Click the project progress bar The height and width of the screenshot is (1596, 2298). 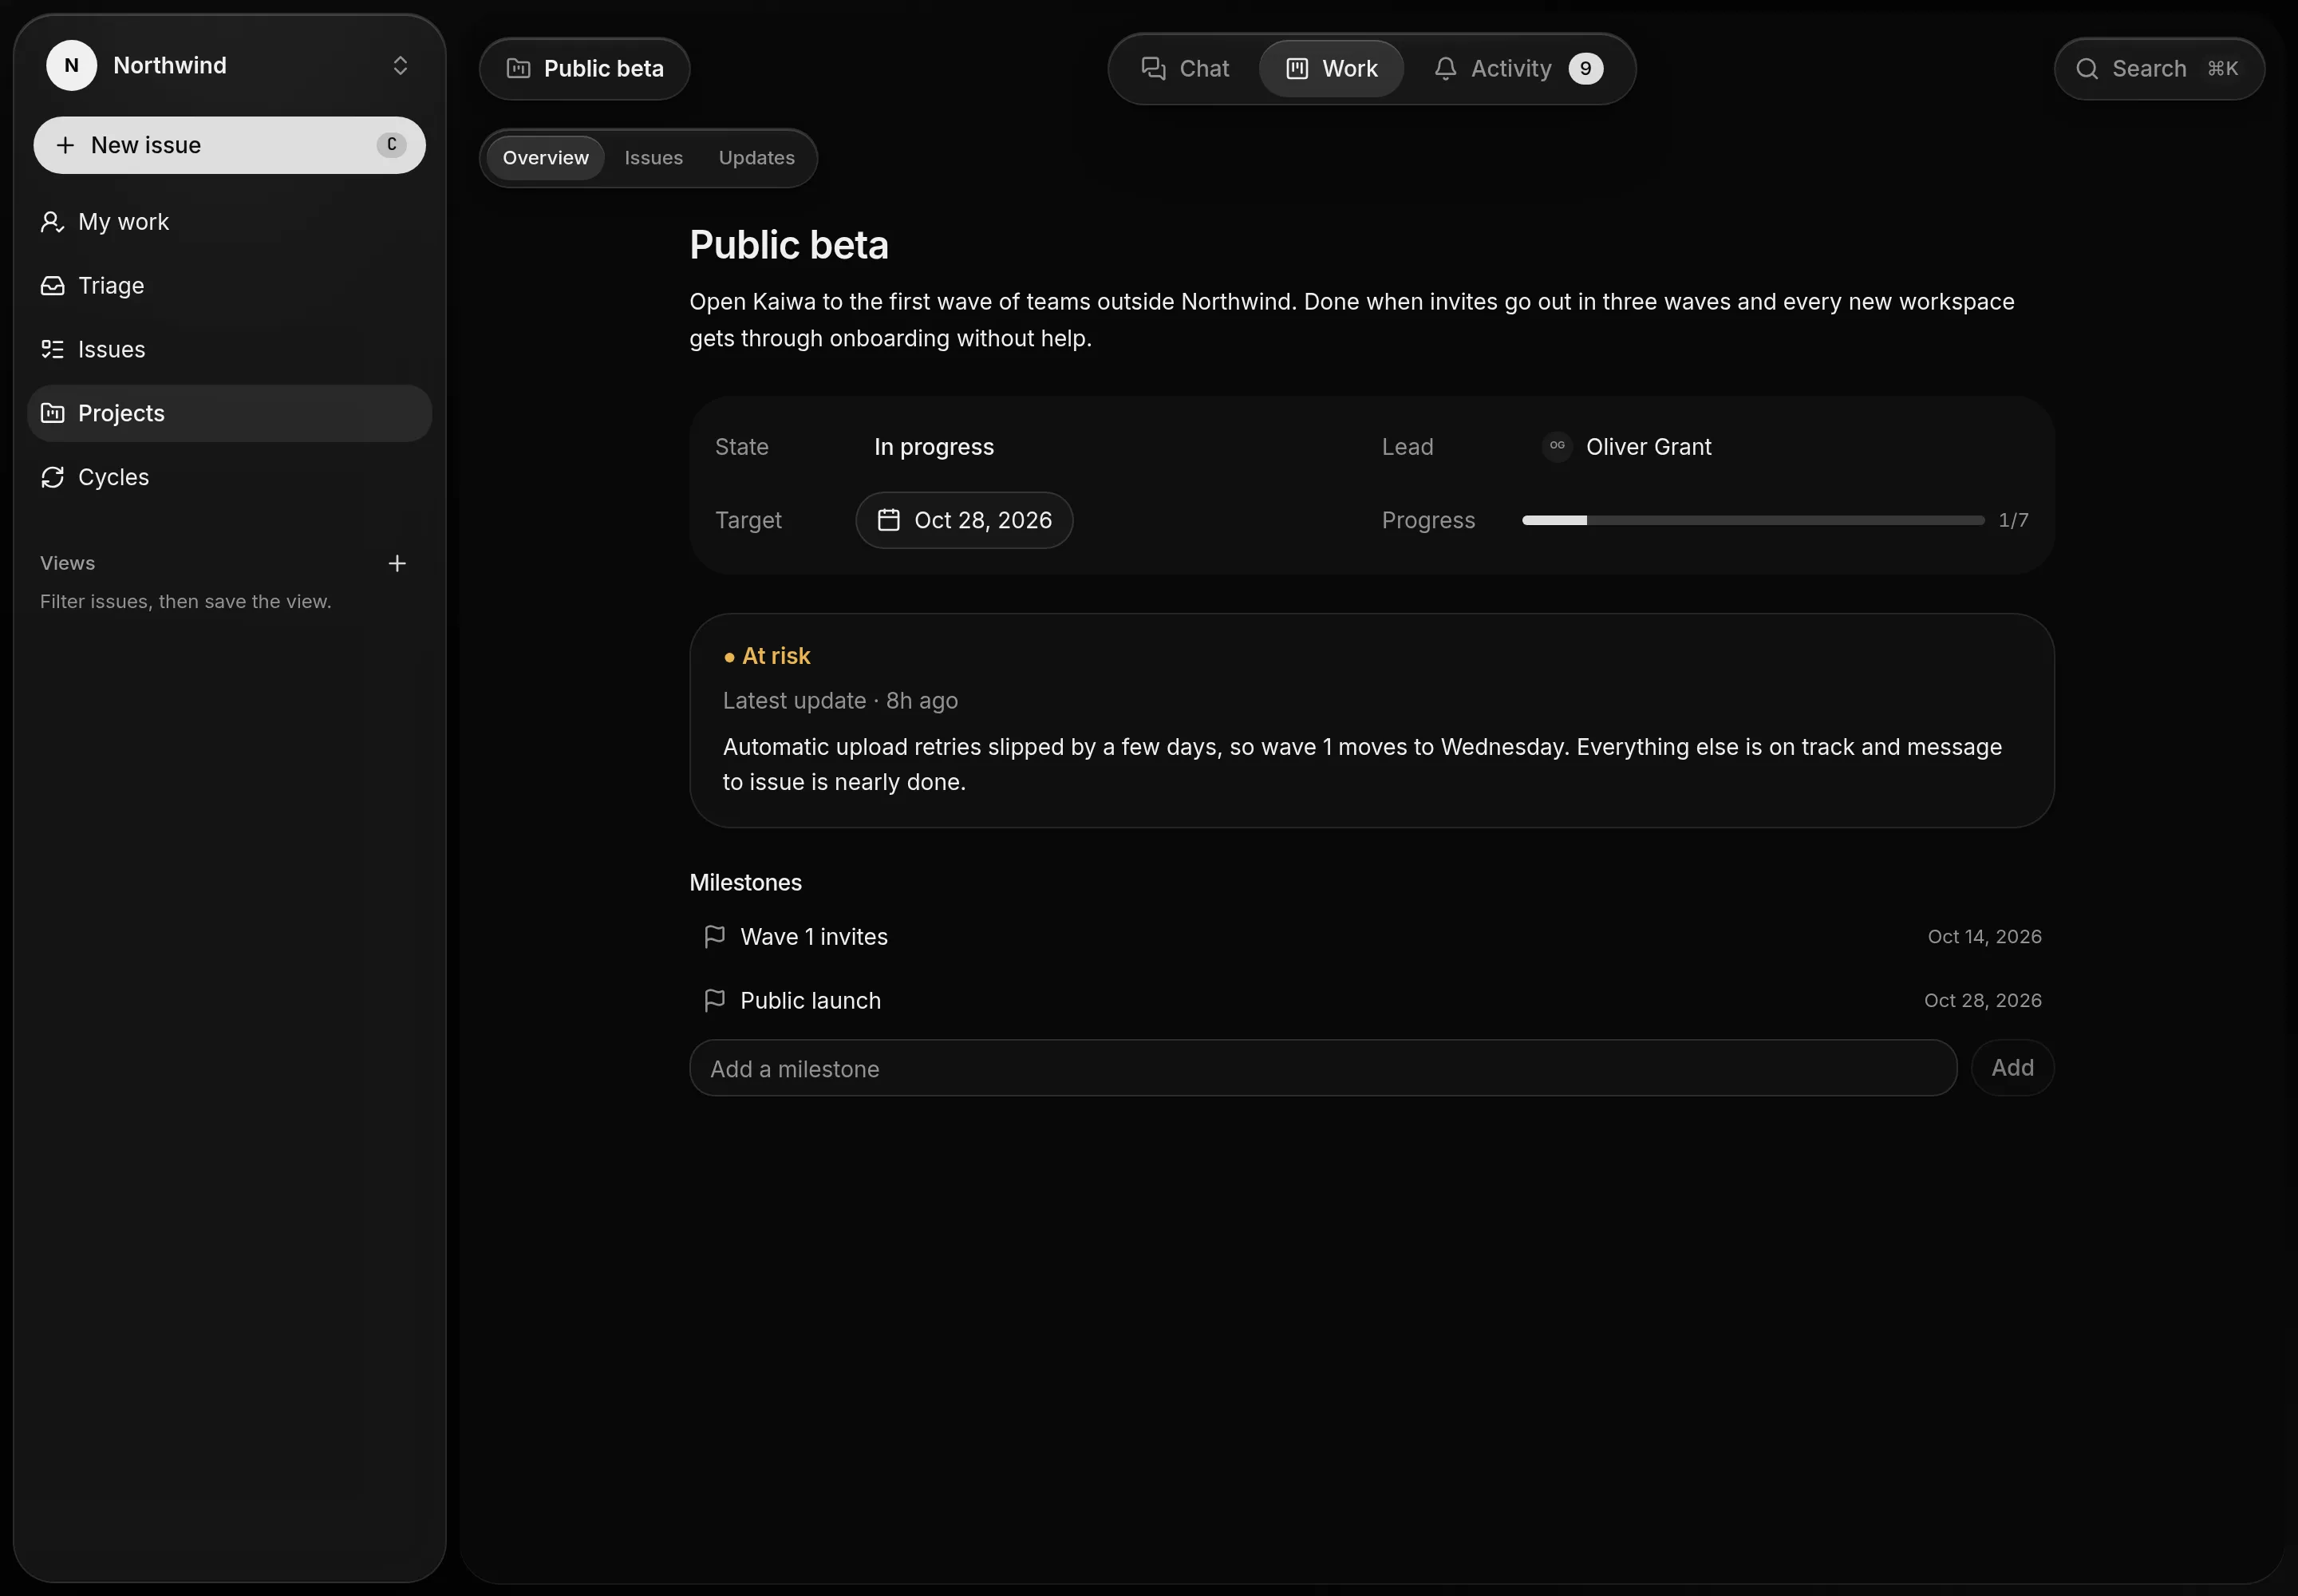click(x=1753, y=521)
